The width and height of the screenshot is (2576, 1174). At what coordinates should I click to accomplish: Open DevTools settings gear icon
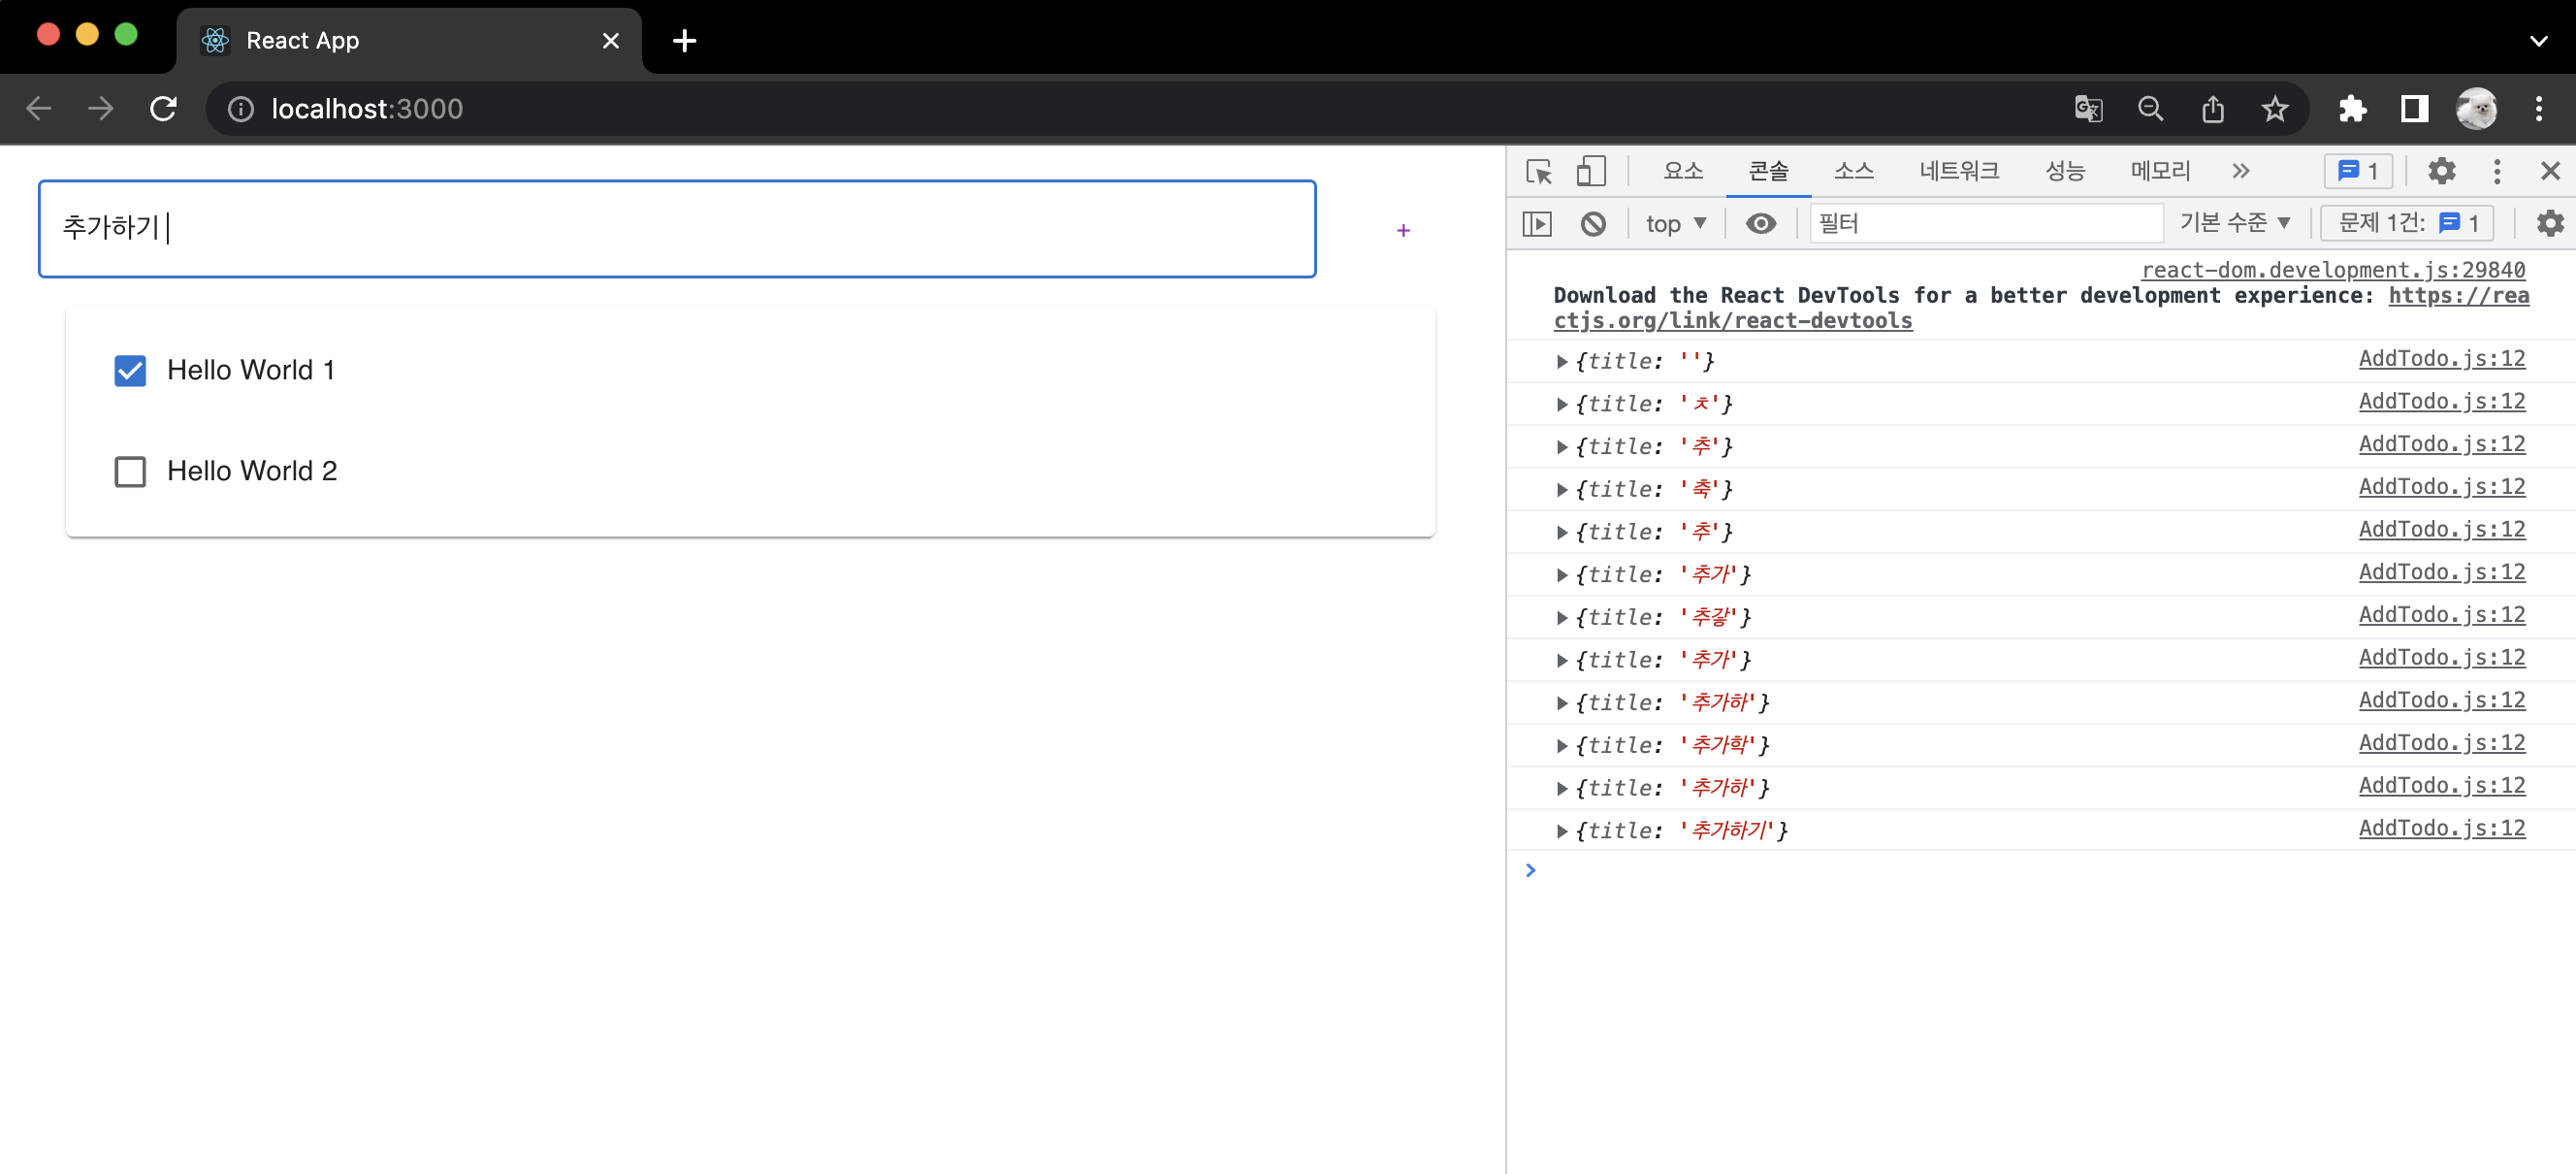[2441, 171]
